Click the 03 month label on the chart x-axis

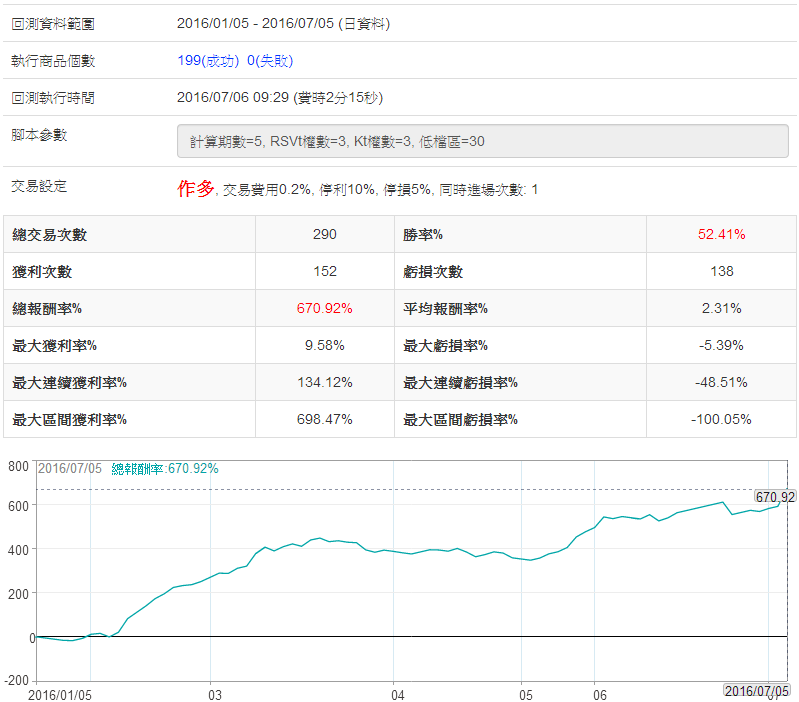click(x=215, y=694)
